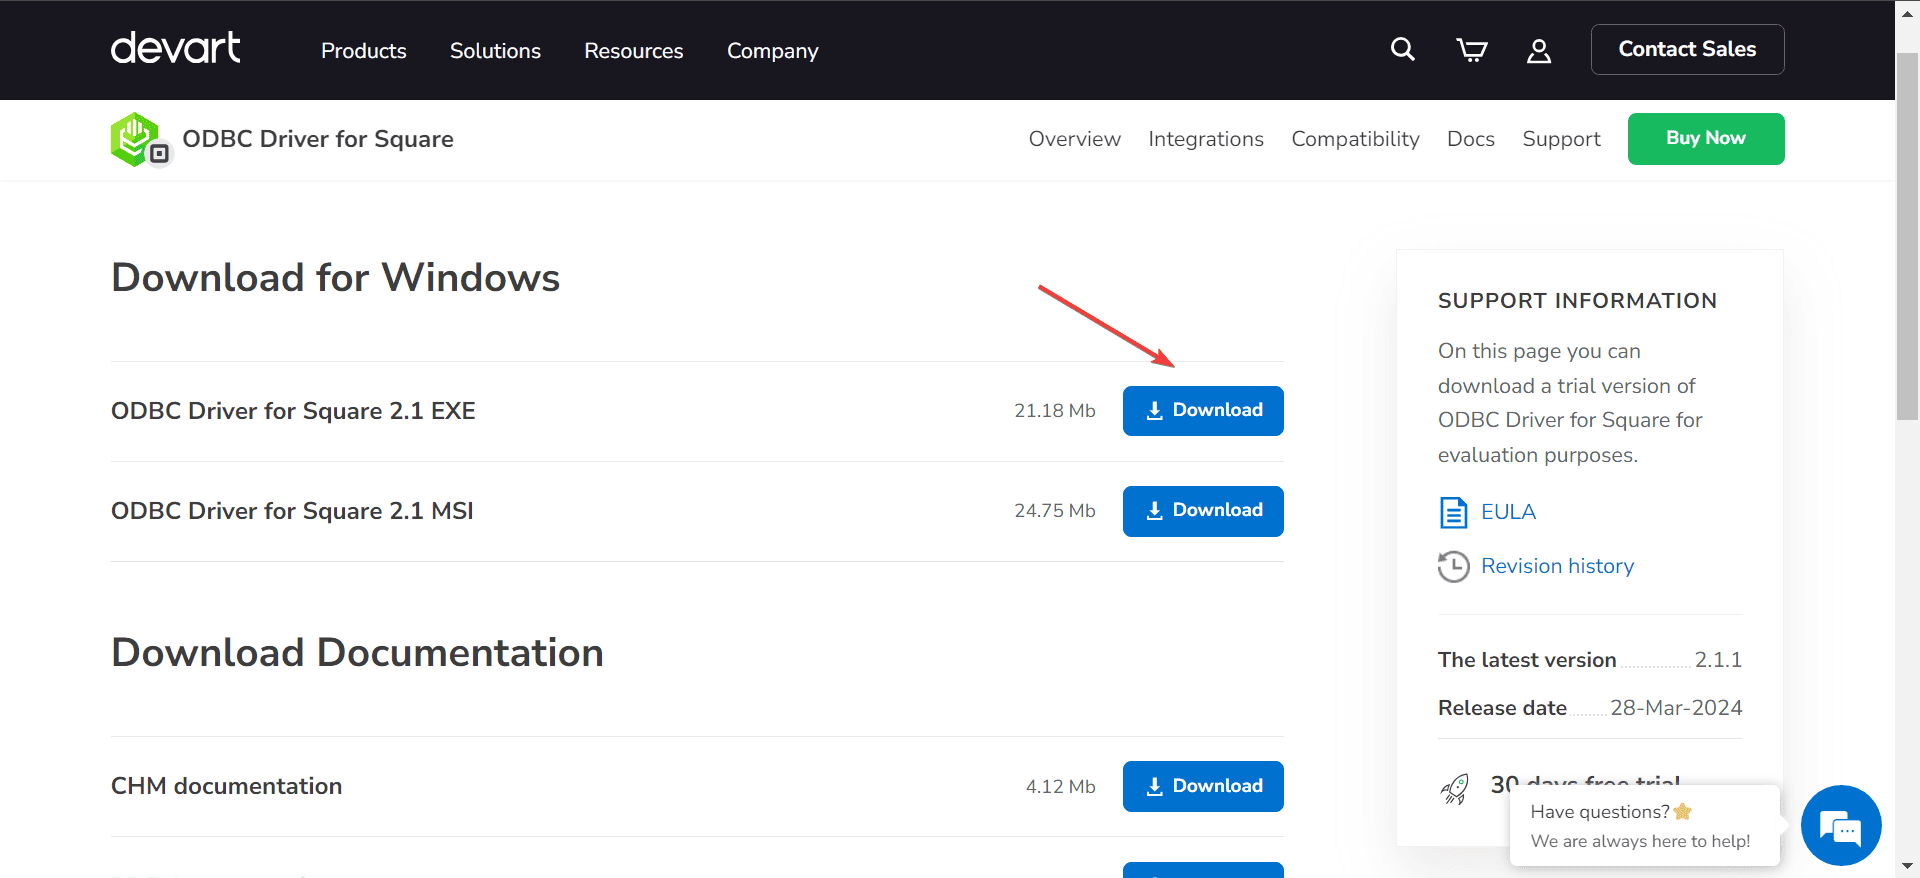Open the site search icon
The image size is (1920, 878).
(1403, 49)
